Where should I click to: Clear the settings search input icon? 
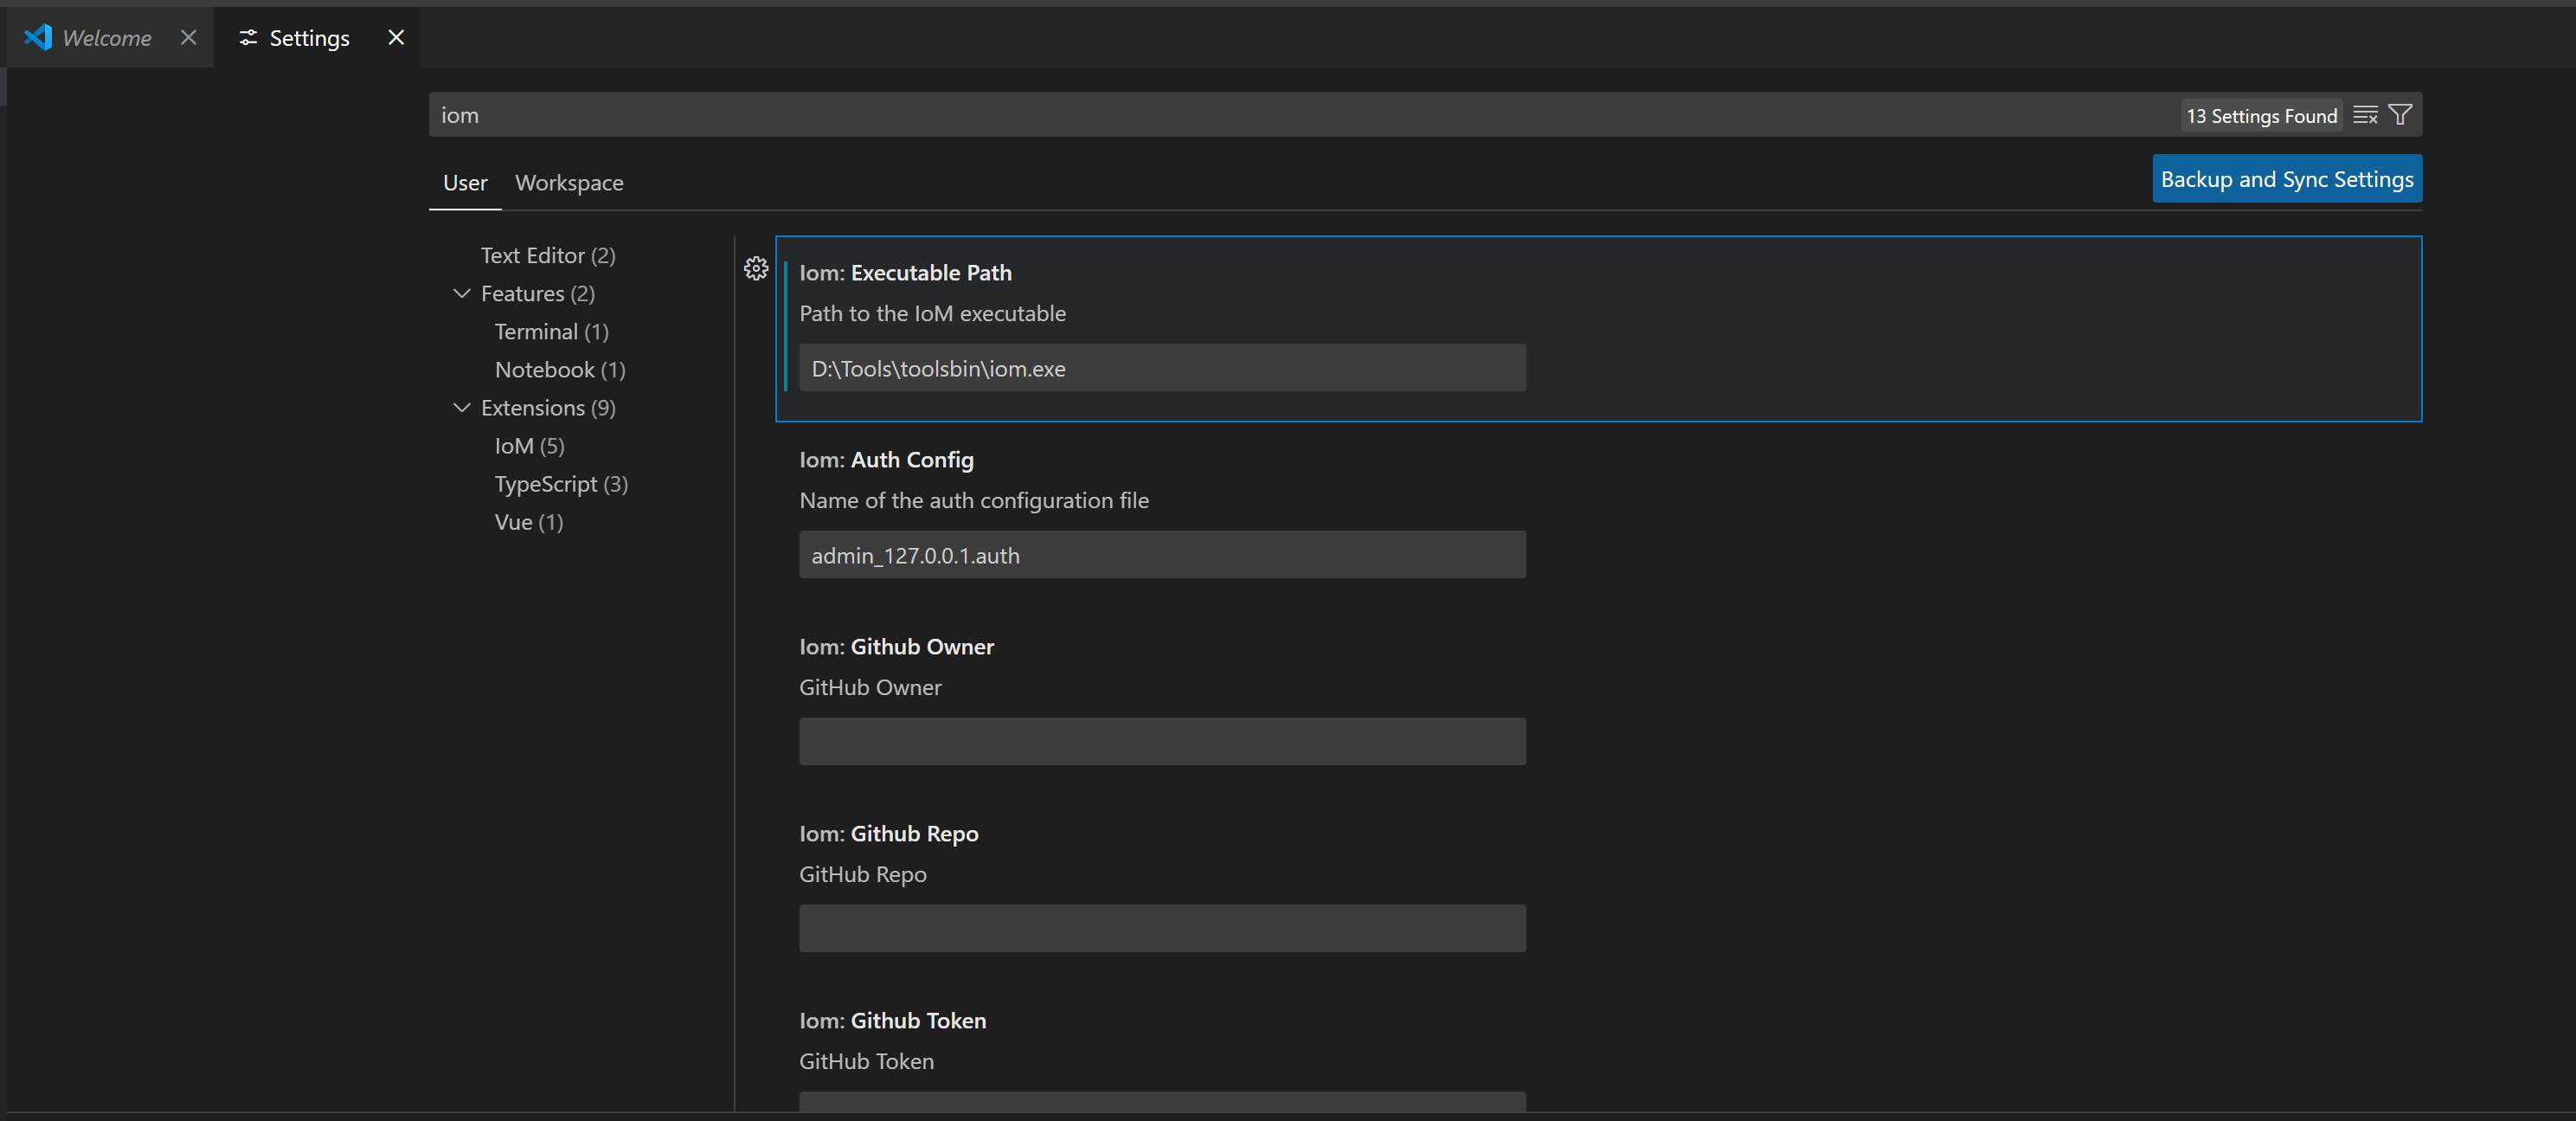[x=2365, y=115]
